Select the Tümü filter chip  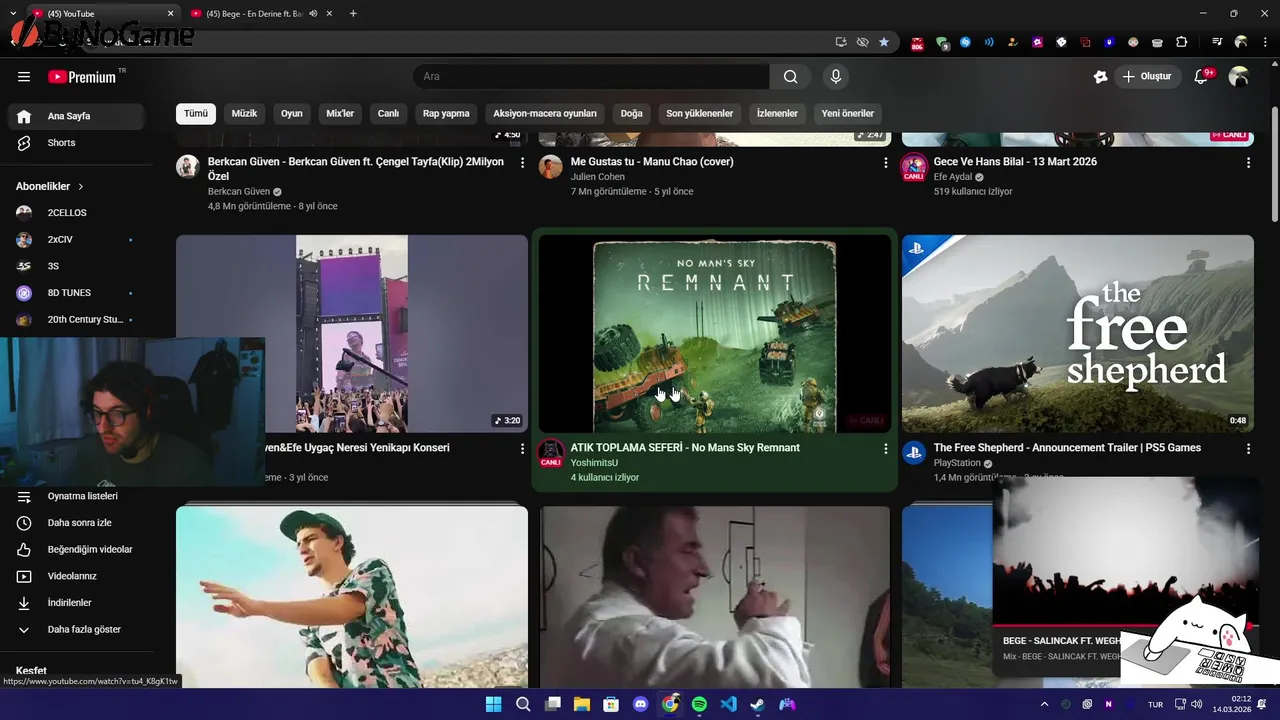[x=196, y=114]
